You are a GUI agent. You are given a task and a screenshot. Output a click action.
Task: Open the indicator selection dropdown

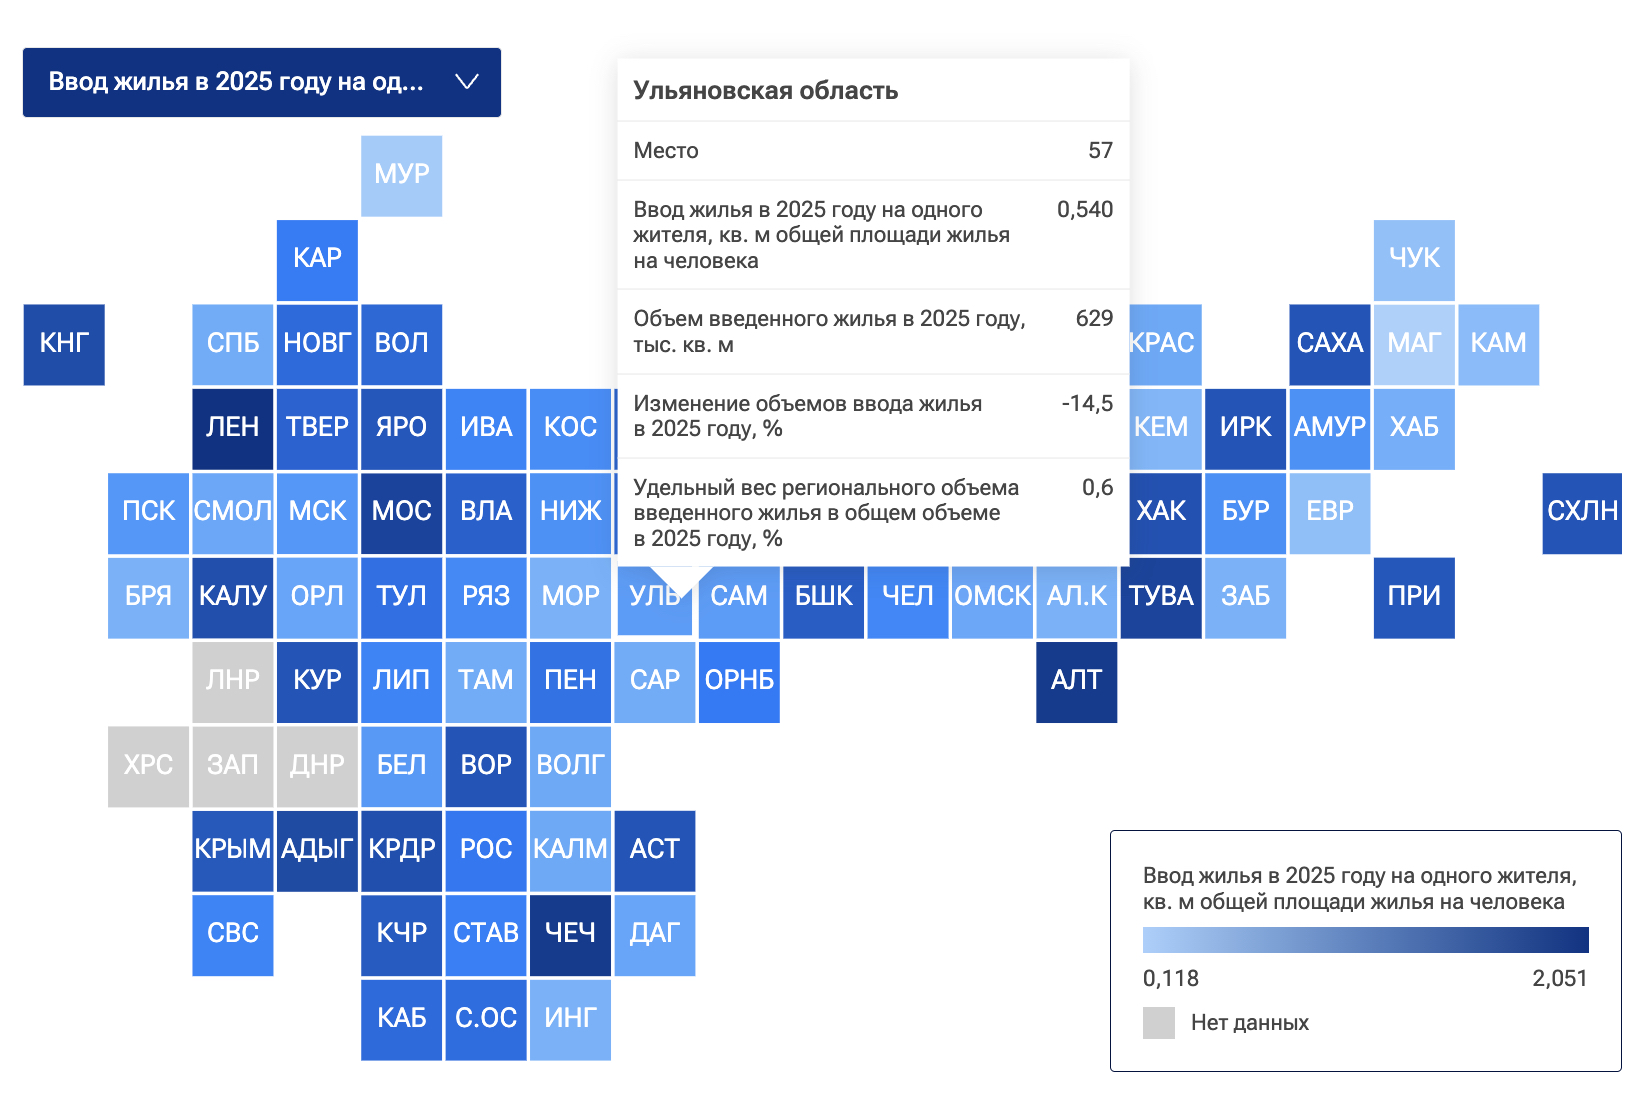(x=261, y=82)
